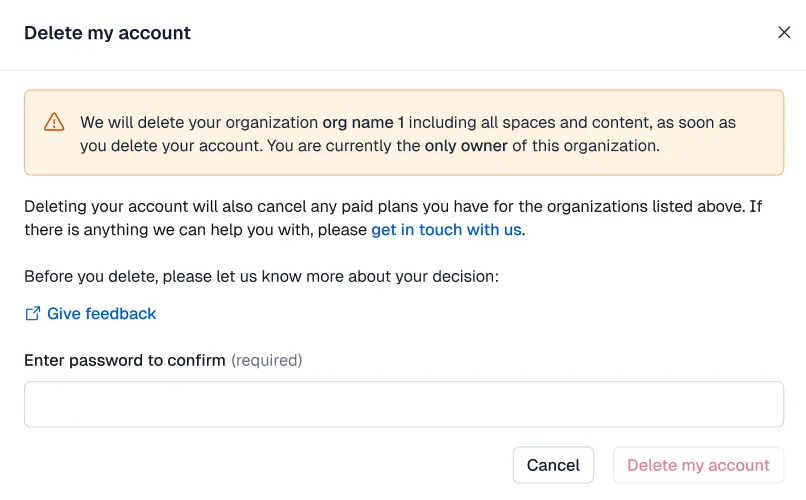Click the 'Enter password to confirm' label
This screenshot has width=806, height=500.
click(125, 360)
